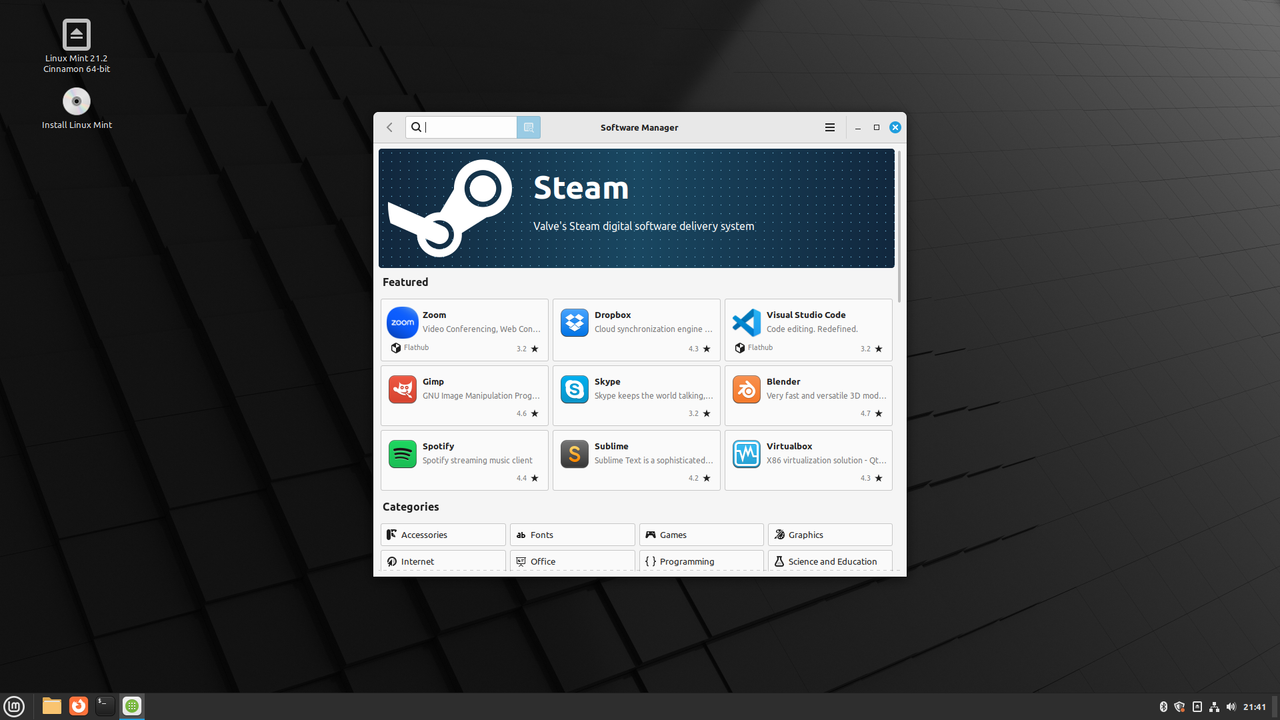This screenshot has height=720, width=1280.
Task: Select the Install Linux Mint desktop icon
Action: 76,109
